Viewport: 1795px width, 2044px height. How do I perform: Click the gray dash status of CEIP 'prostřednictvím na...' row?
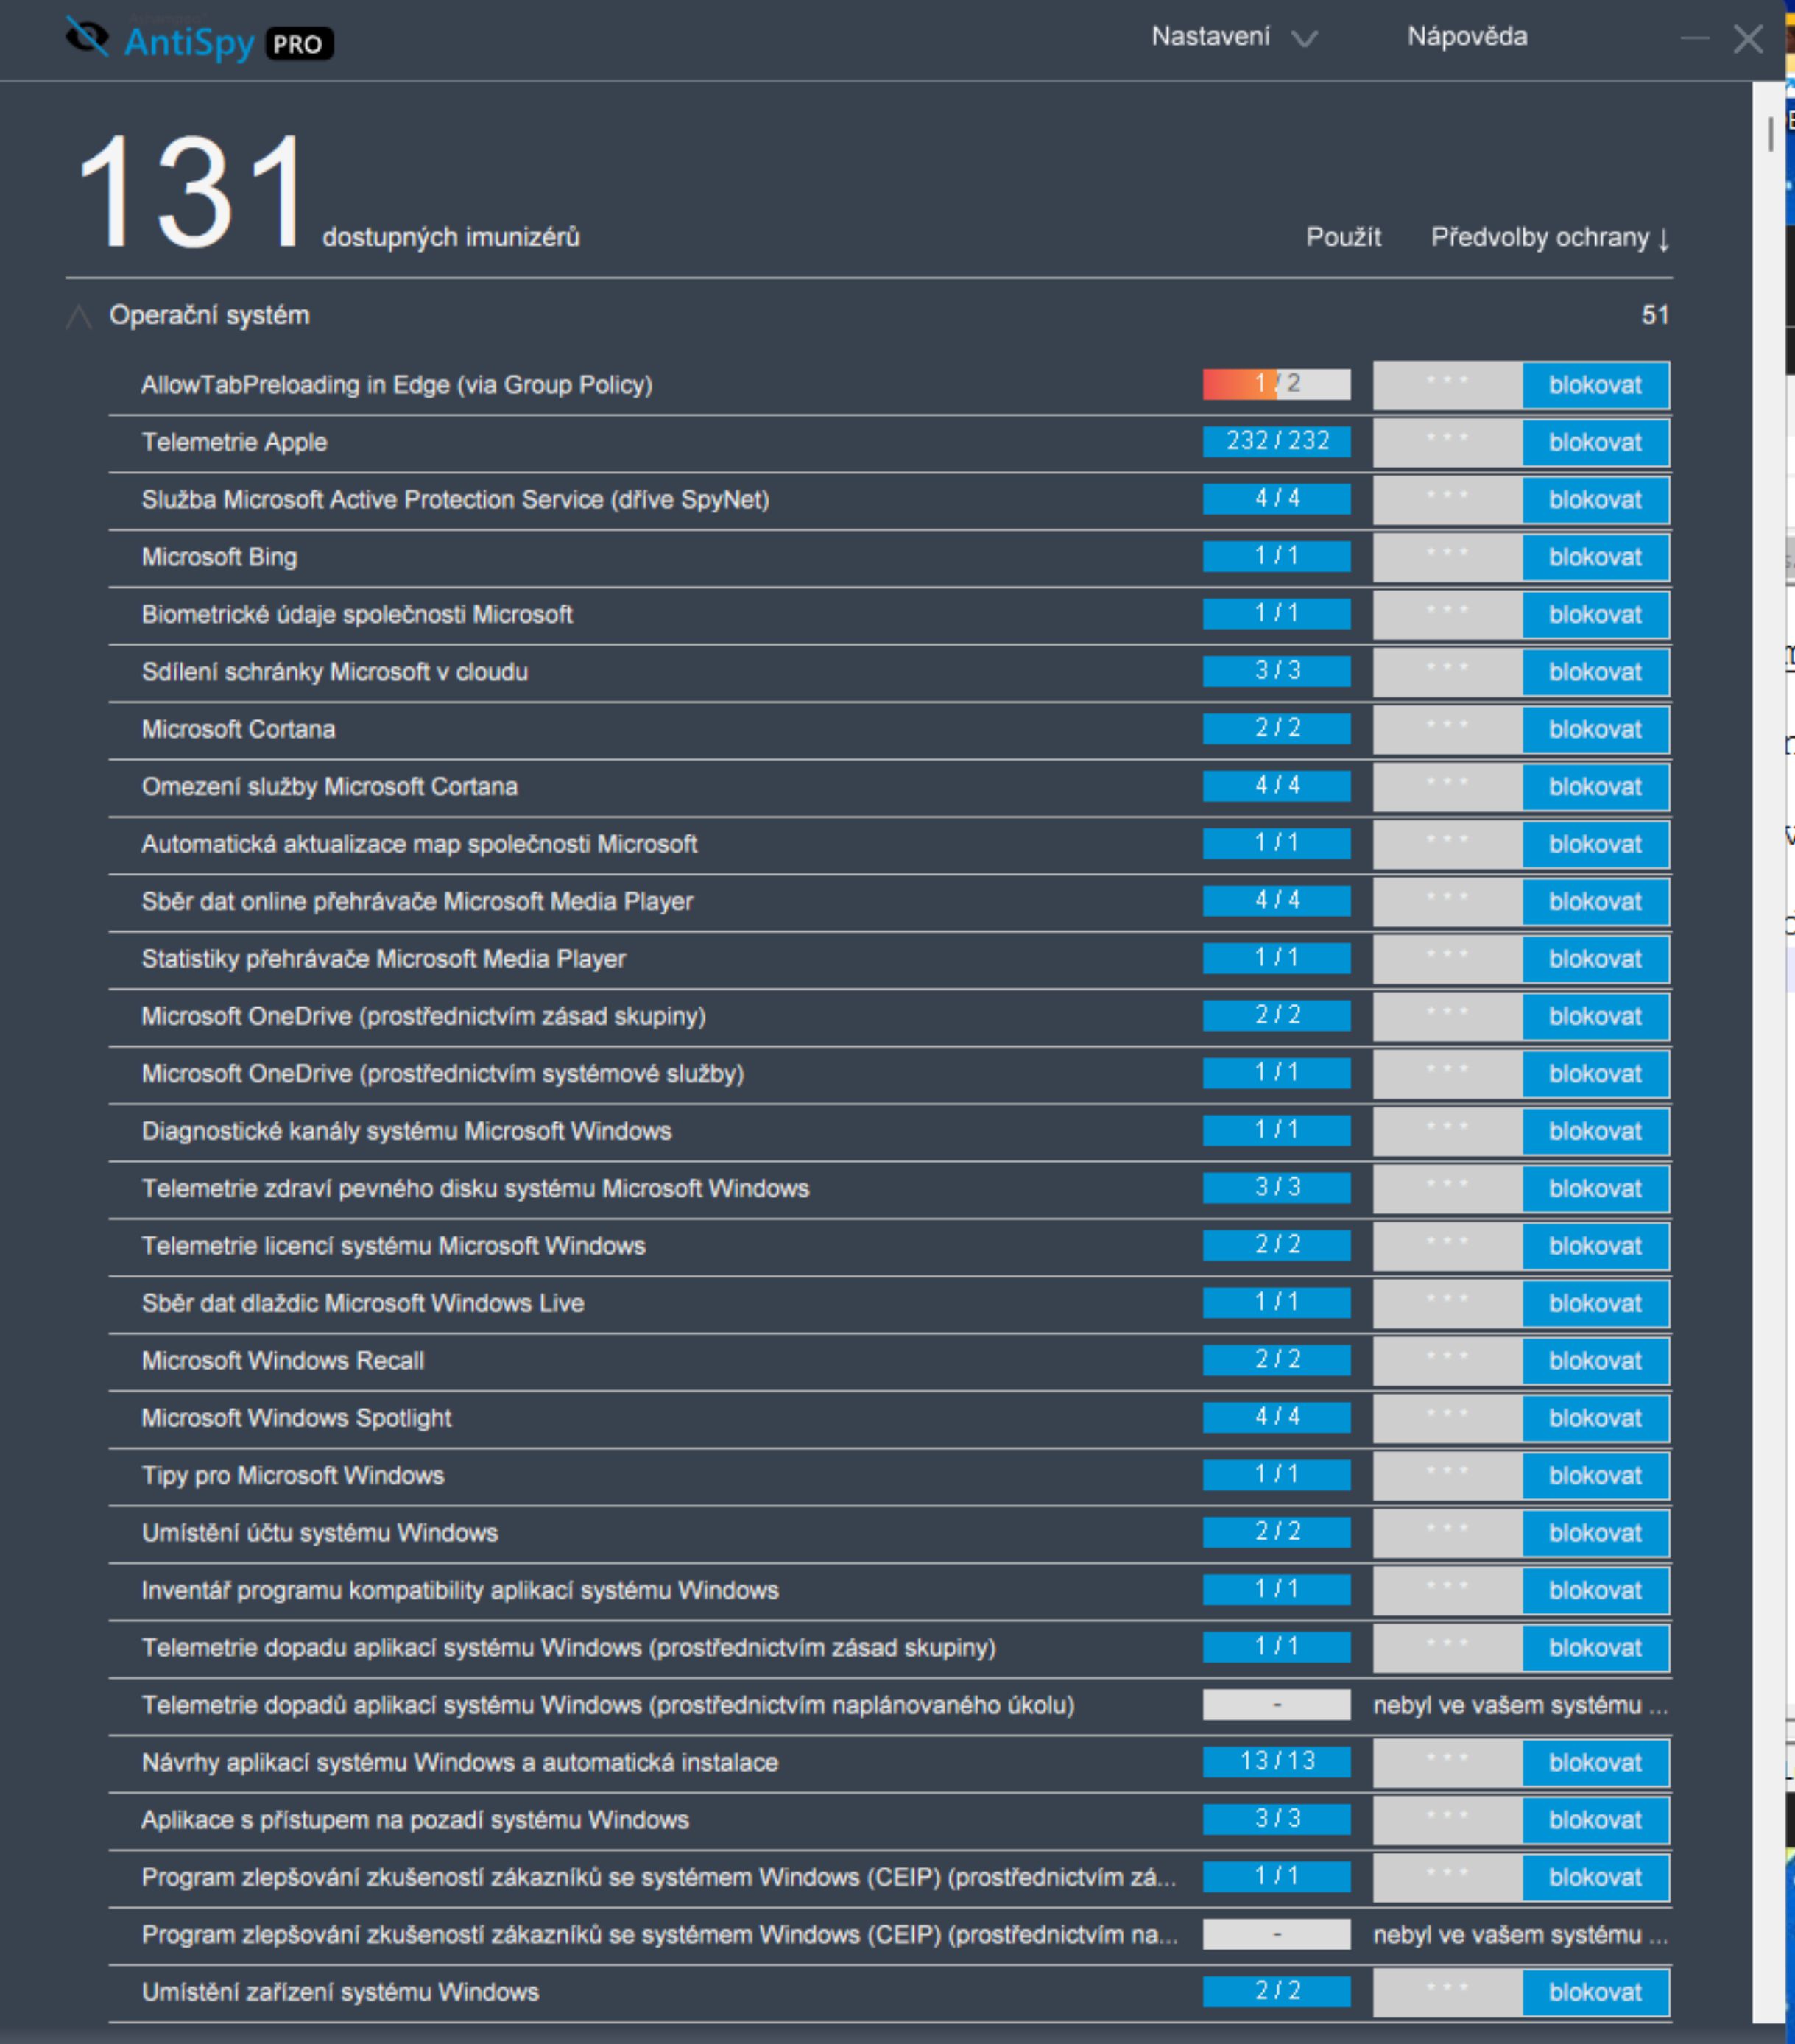(x=1276, y=1934)
